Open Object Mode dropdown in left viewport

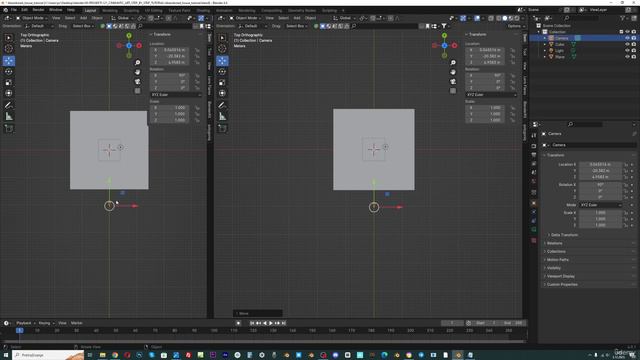click(32, 18)
